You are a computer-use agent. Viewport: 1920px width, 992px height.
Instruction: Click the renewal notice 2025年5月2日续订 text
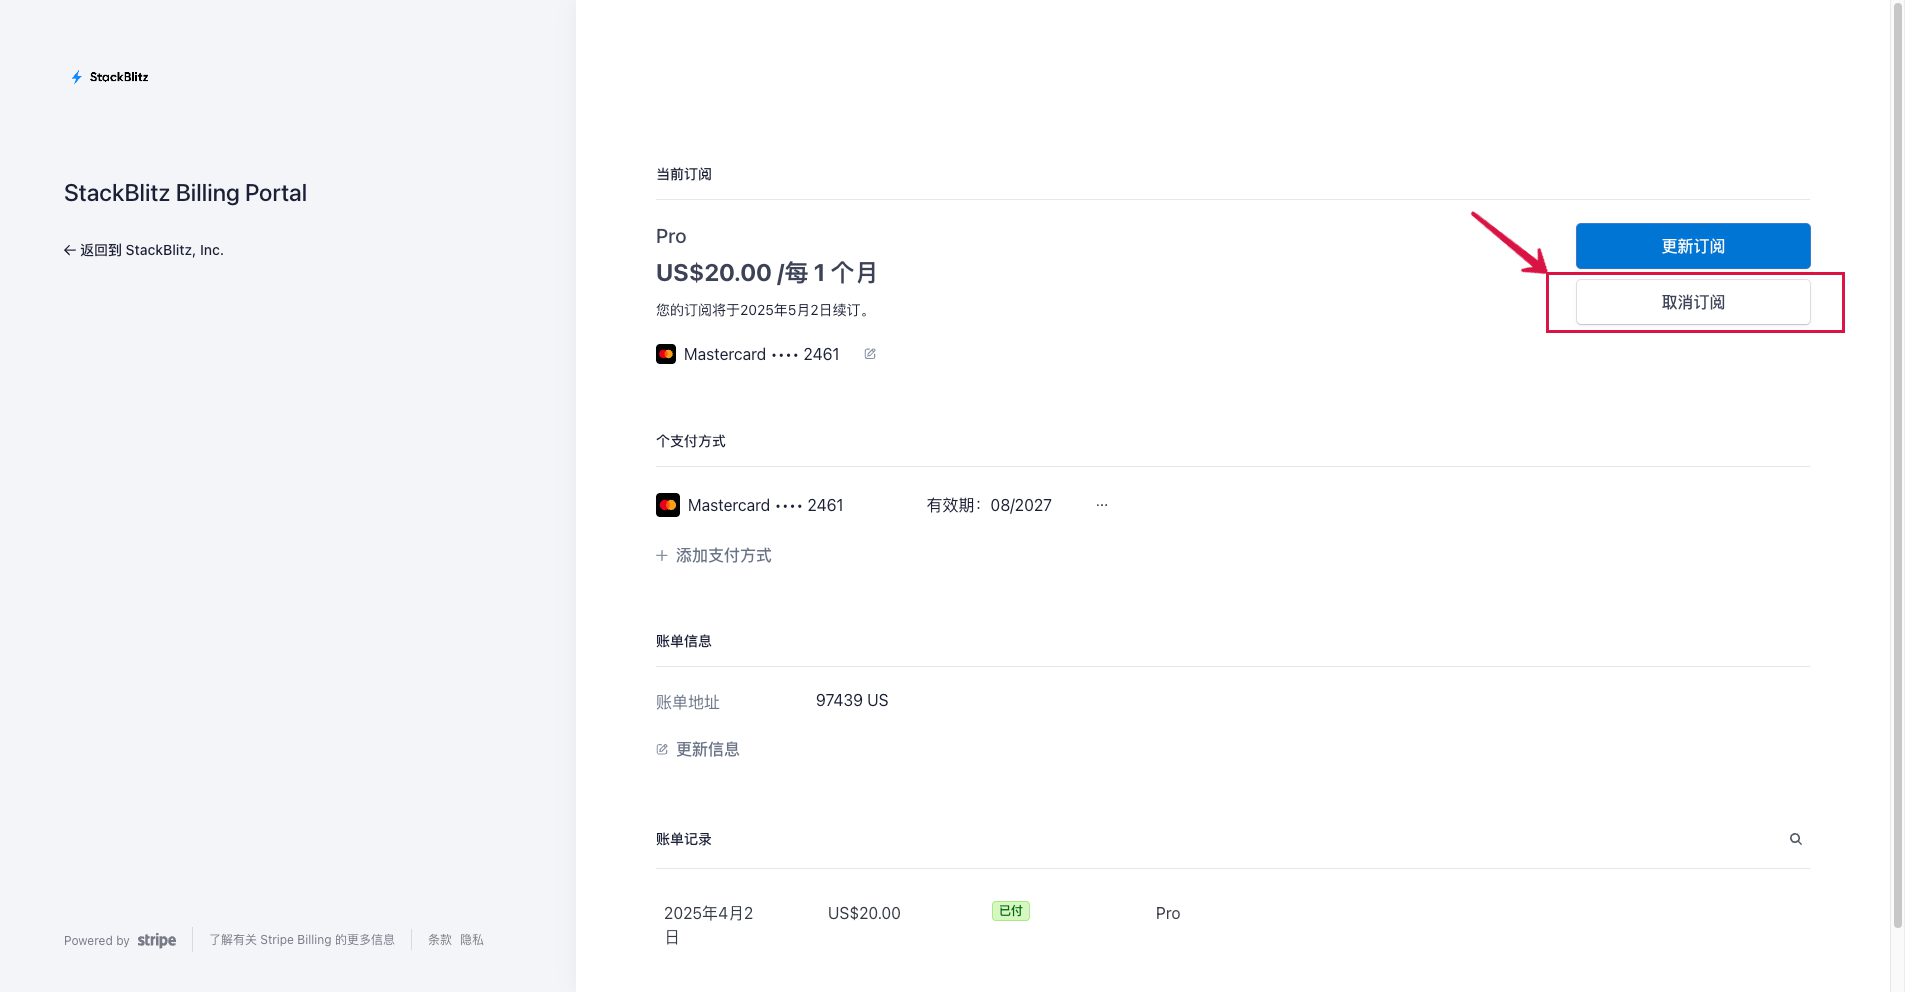point(765,310)
